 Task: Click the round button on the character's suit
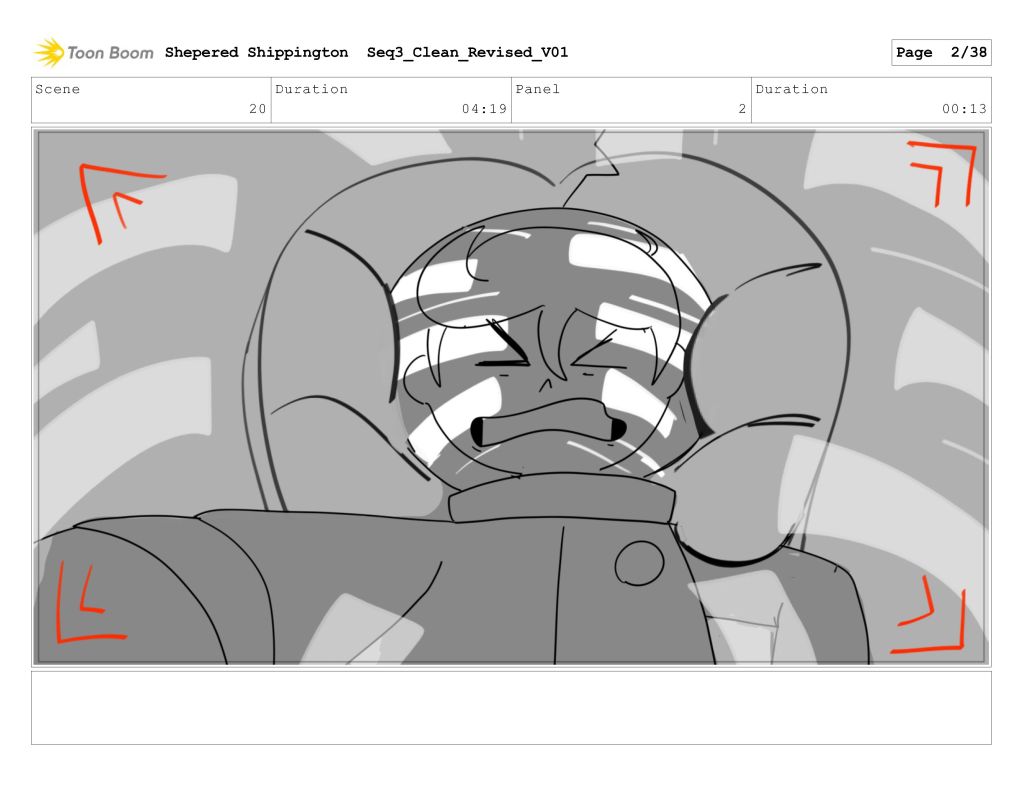pyautogui.click(x=638, y=565)
